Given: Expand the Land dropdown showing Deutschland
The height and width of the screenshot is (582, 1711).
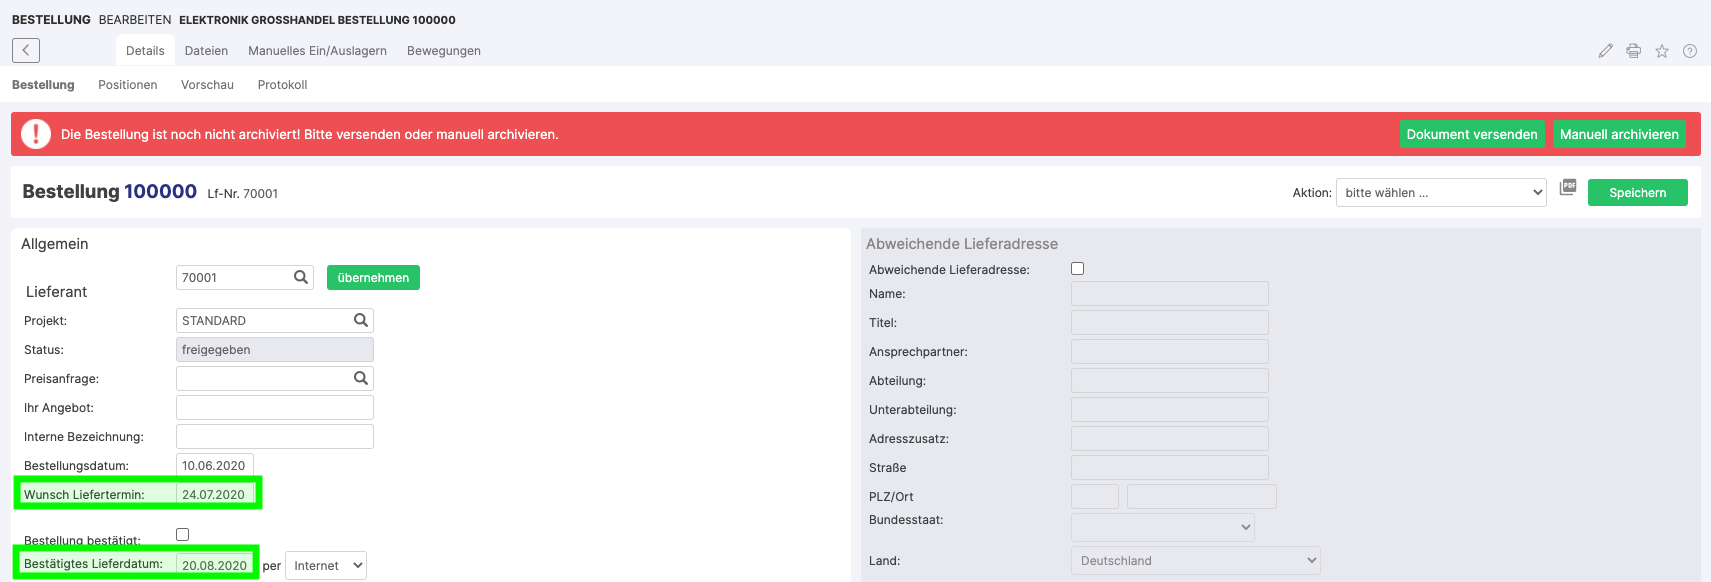Looking at the screenshot, I should click(x=1195, y=561).
